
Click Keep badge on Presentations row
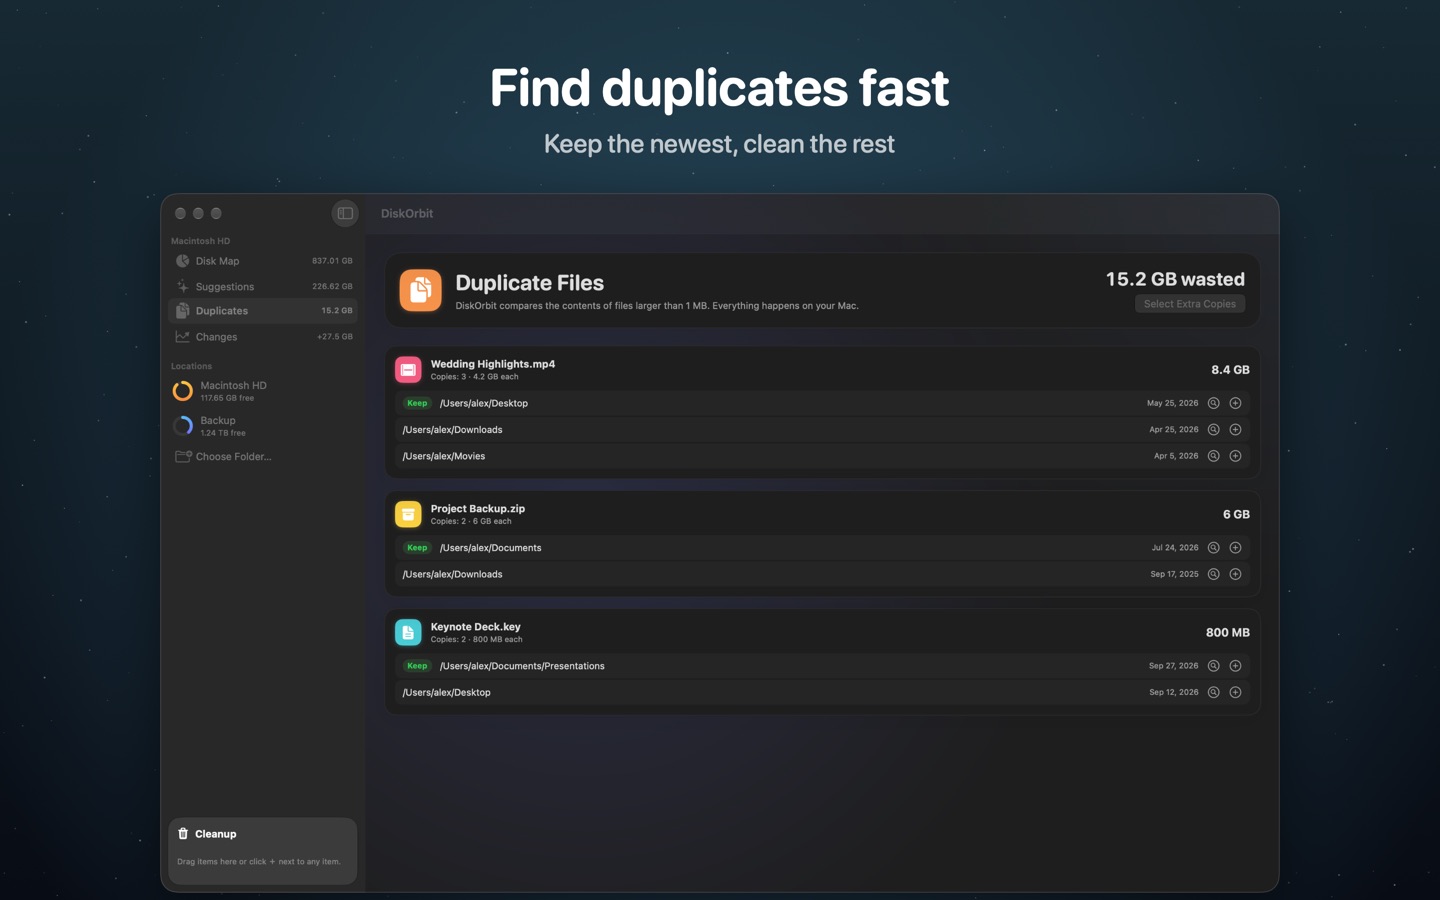417,666
